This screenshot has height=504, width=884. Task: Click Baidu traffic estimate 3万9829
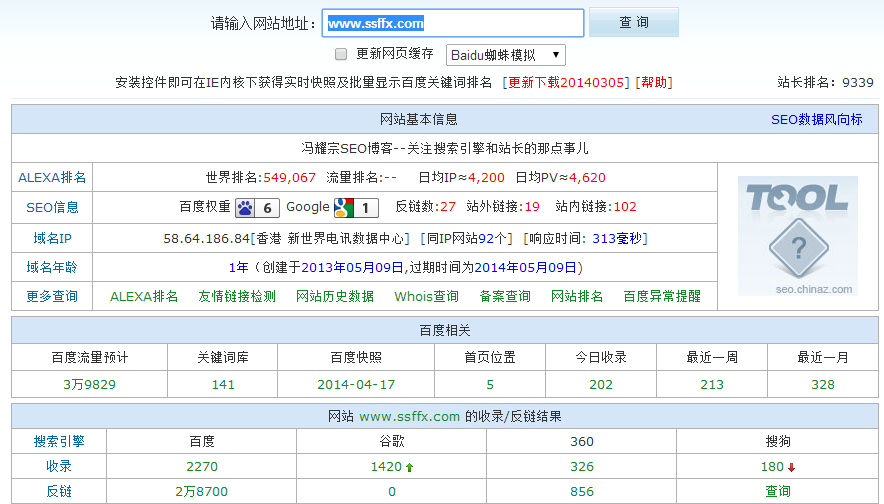(x=90, y=384)
